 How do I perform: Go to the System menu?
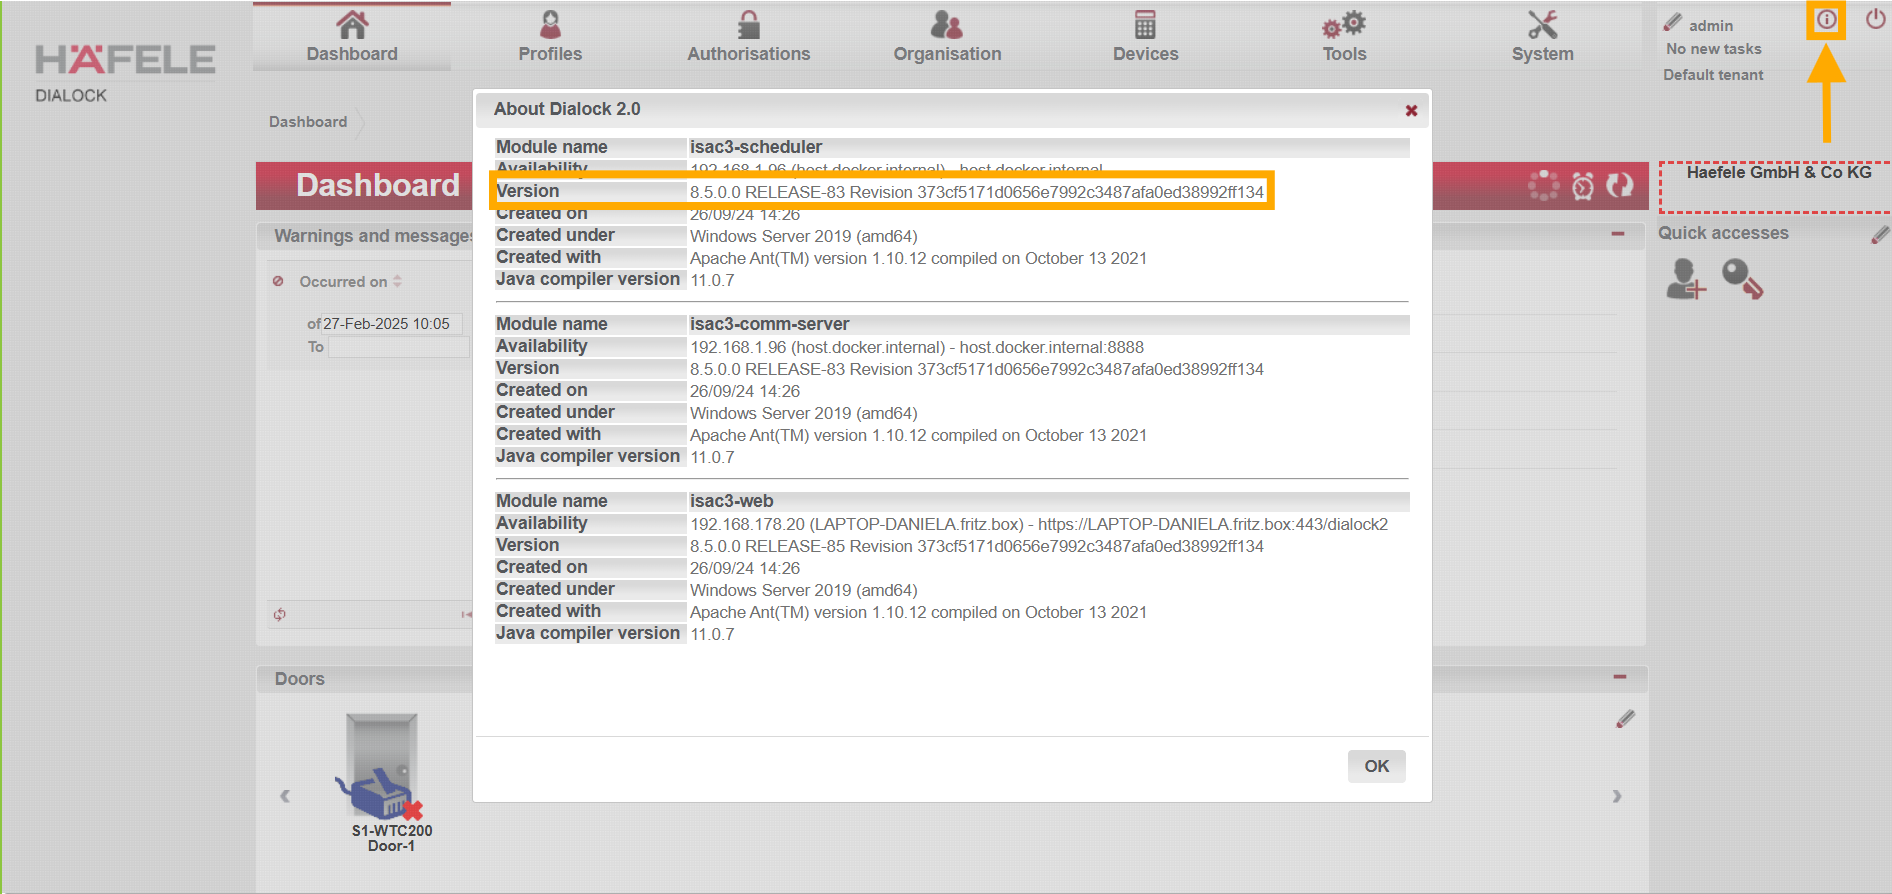1542,37
